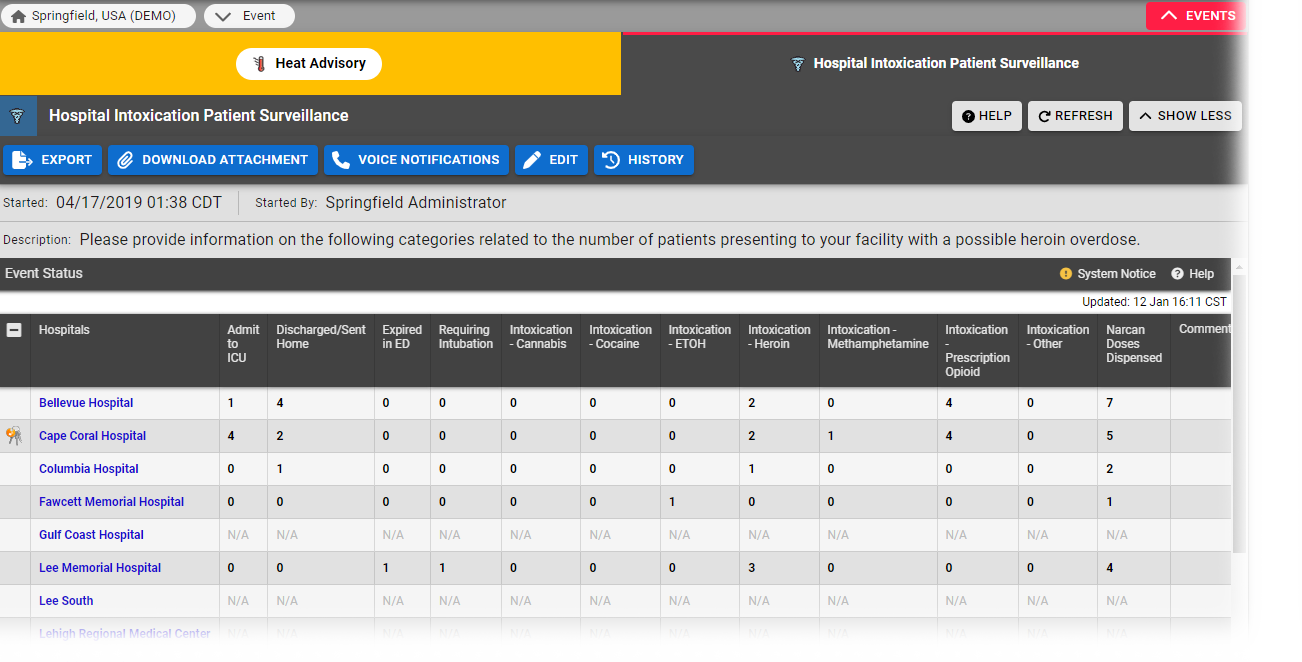Click the Help question mark in Event Status bar
Viewport: 1302px width, 662px height.
[x=1177, y=274]
